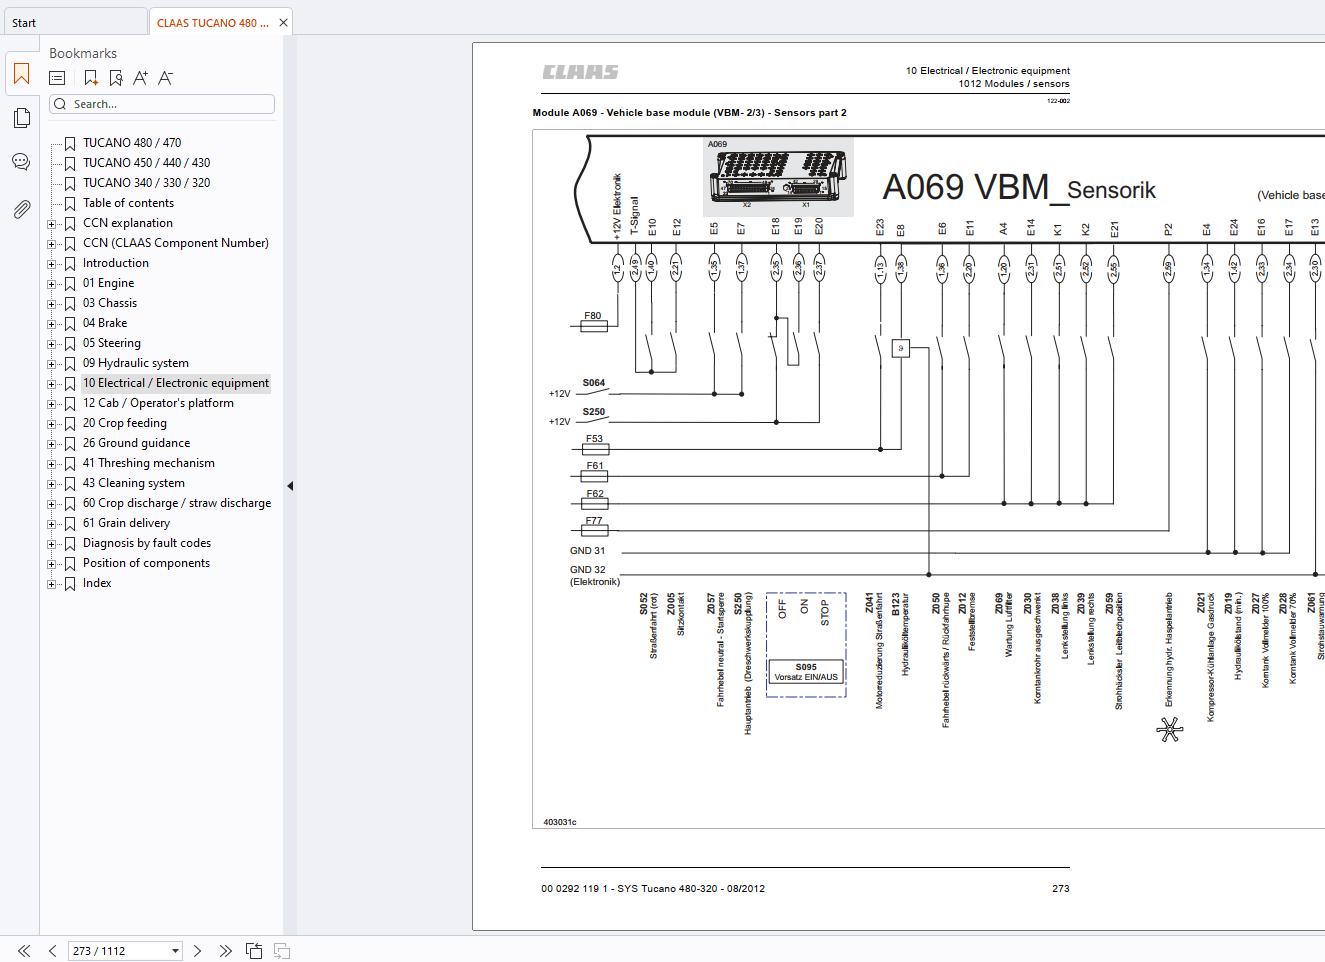Click the bookmark icon beside TUCANO 480 / 470
This screenshot has width=1325, height=962.
(70, 143)
